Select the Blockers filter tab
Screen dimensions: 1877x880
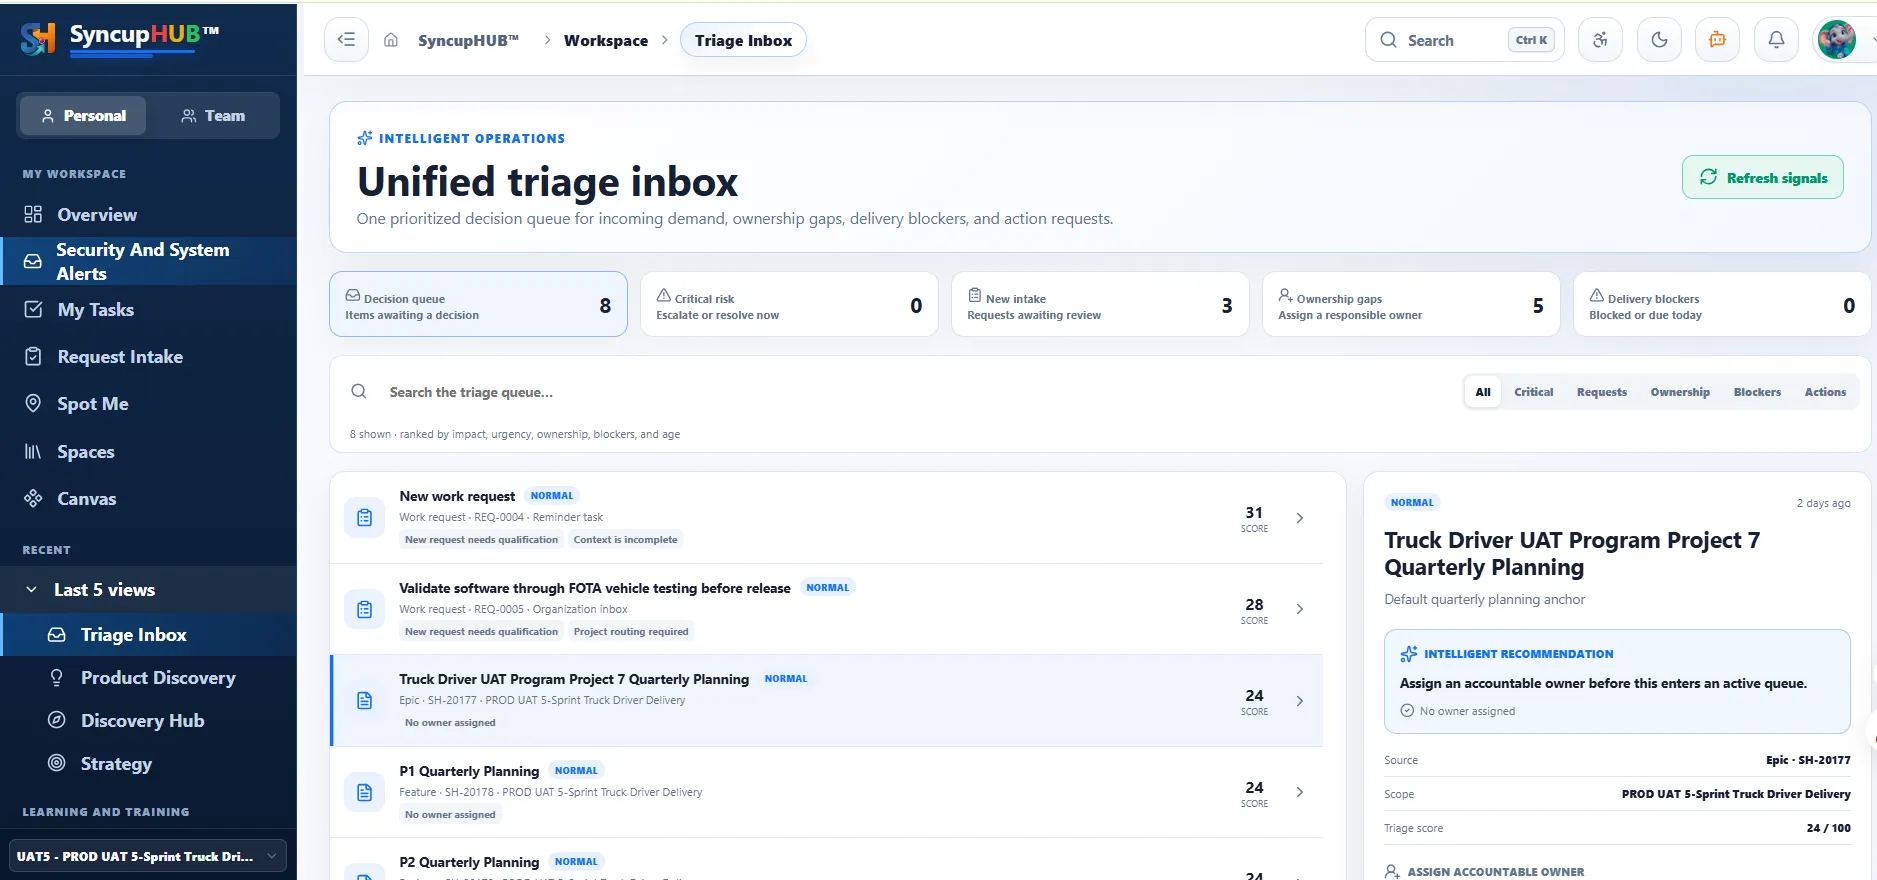coord(1757,391)
